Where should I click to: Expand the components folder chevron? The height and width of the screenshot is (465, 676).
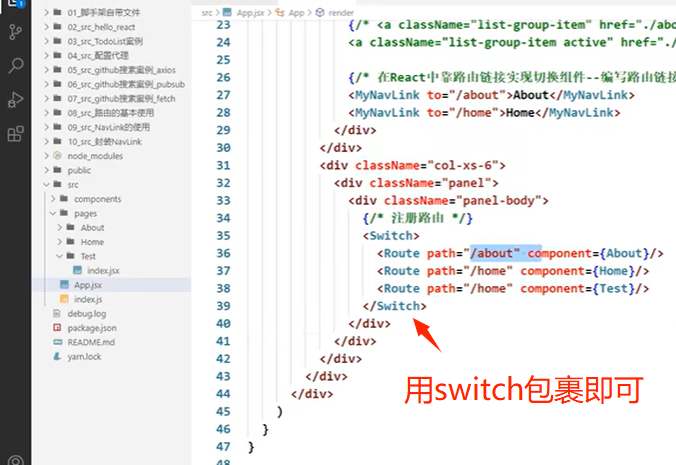tap(53, 199)
